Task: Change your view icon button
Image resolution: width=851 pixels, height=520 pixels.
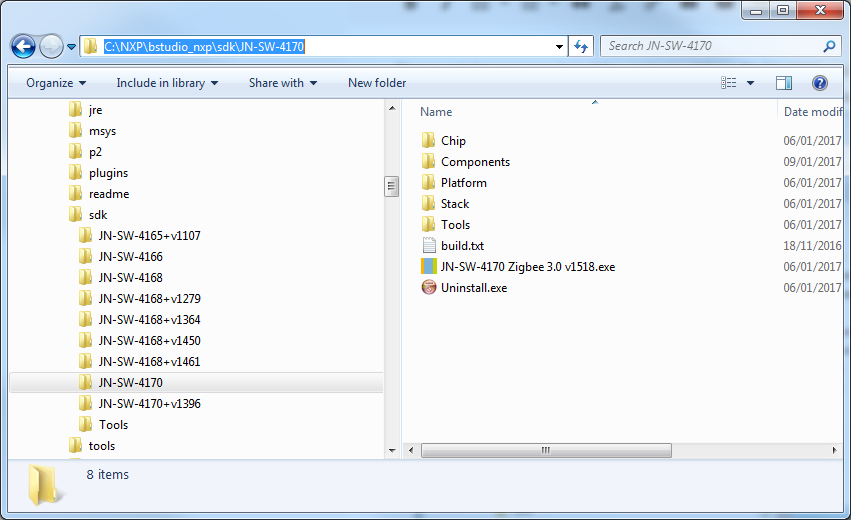Action: [x=728, y=83]
